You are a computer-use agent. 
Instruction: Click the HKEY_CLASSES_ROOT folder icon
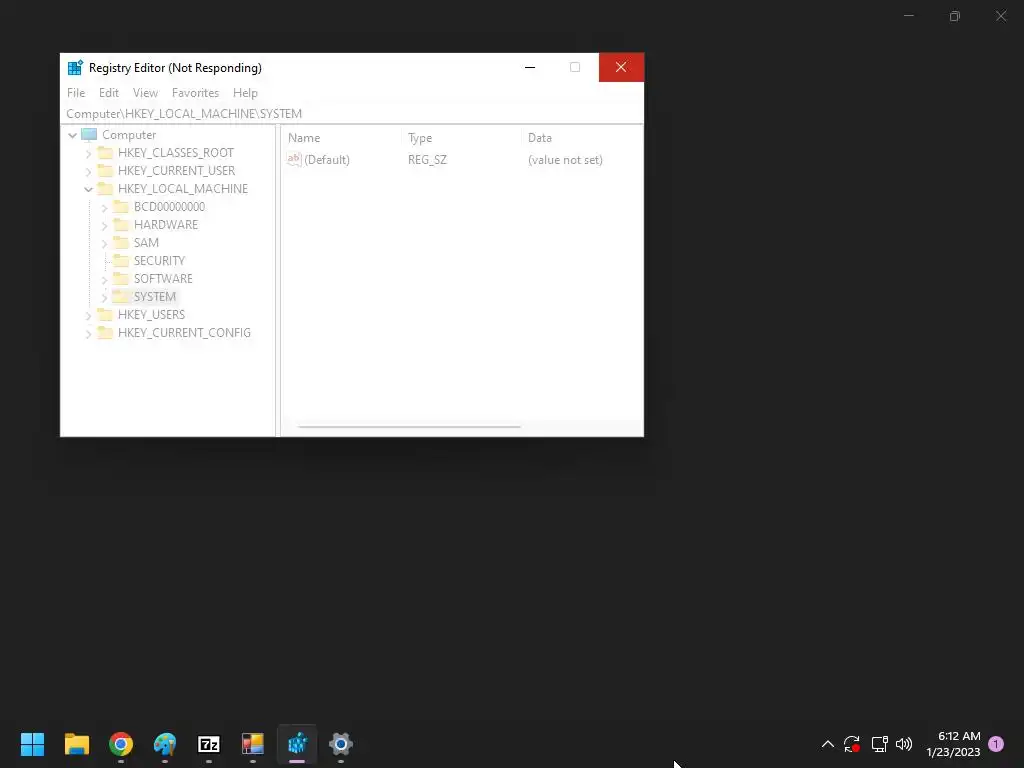pos(105,153)
